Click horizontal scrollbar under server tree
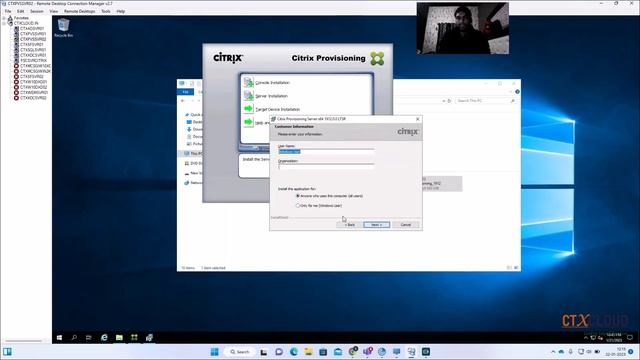The height and width of the screenshot is (360, 640). [x=24, y=341]
